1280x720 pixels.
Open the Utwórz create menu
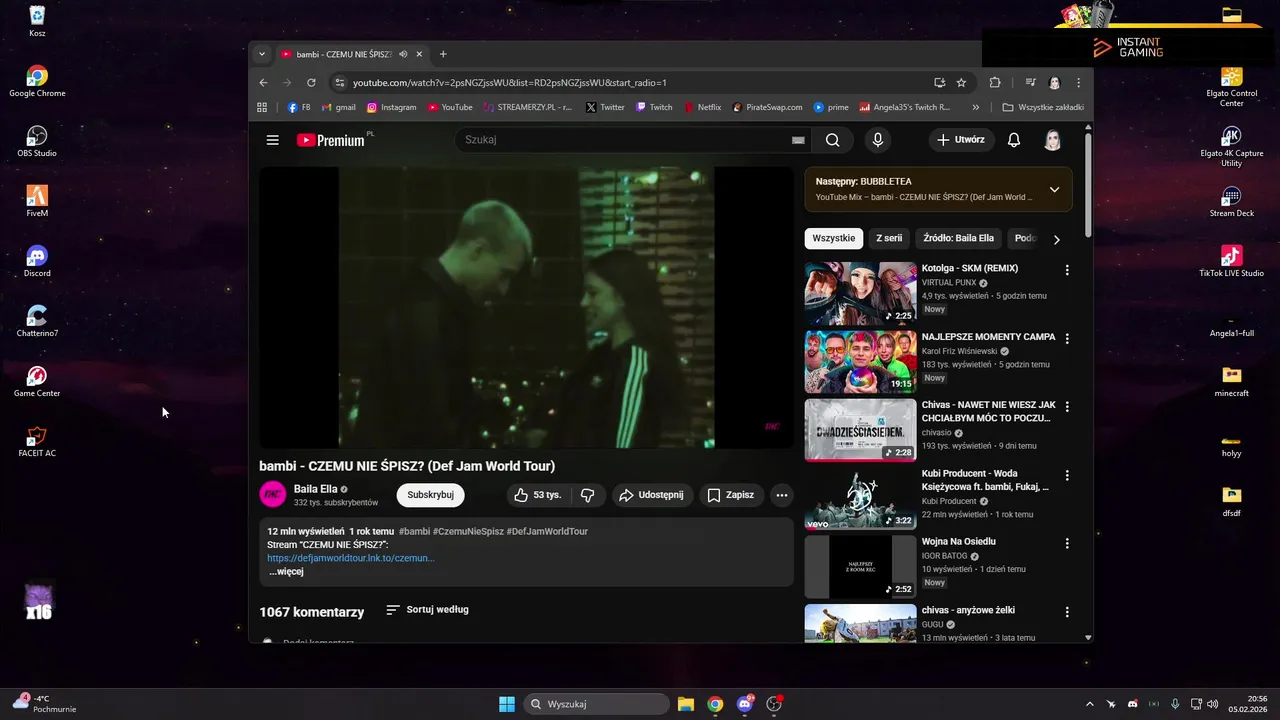click(x=960, y=140)
